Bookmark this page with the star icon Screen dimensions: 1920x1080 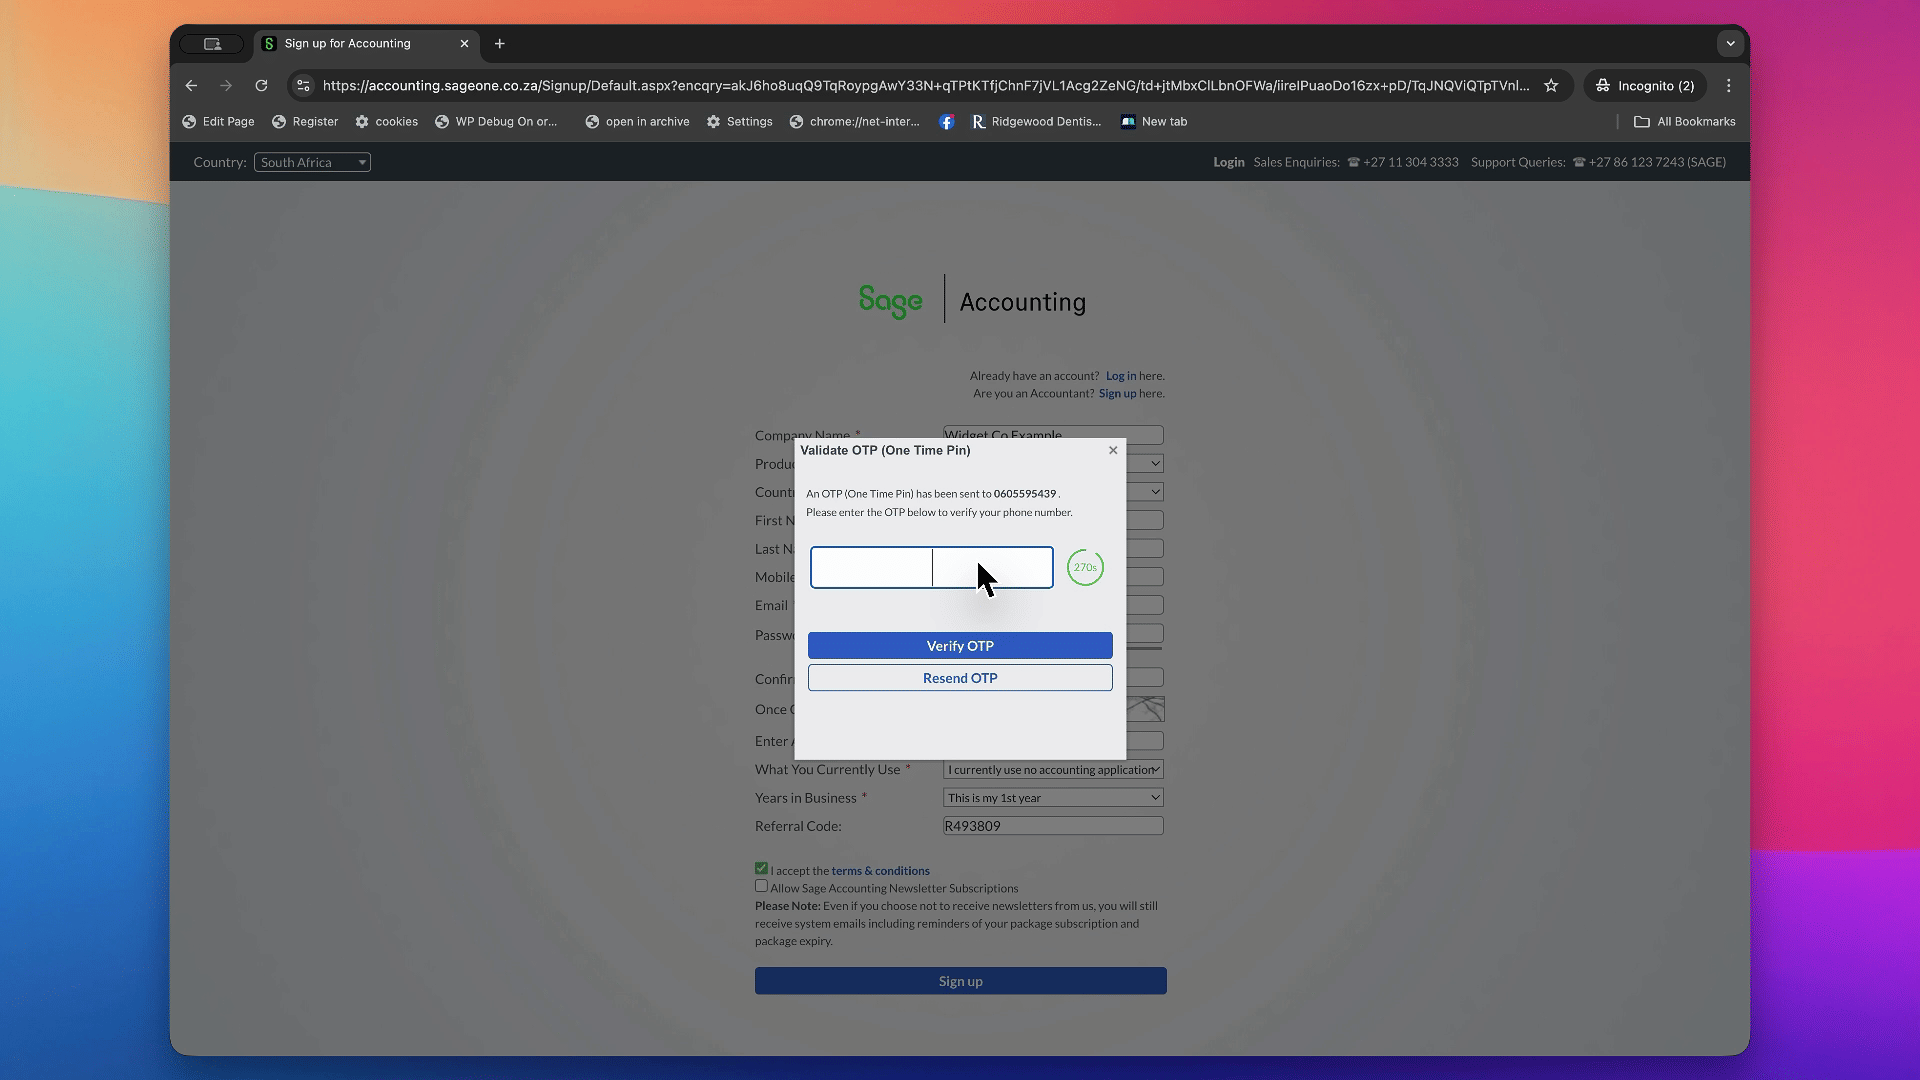coord(1551,86)
